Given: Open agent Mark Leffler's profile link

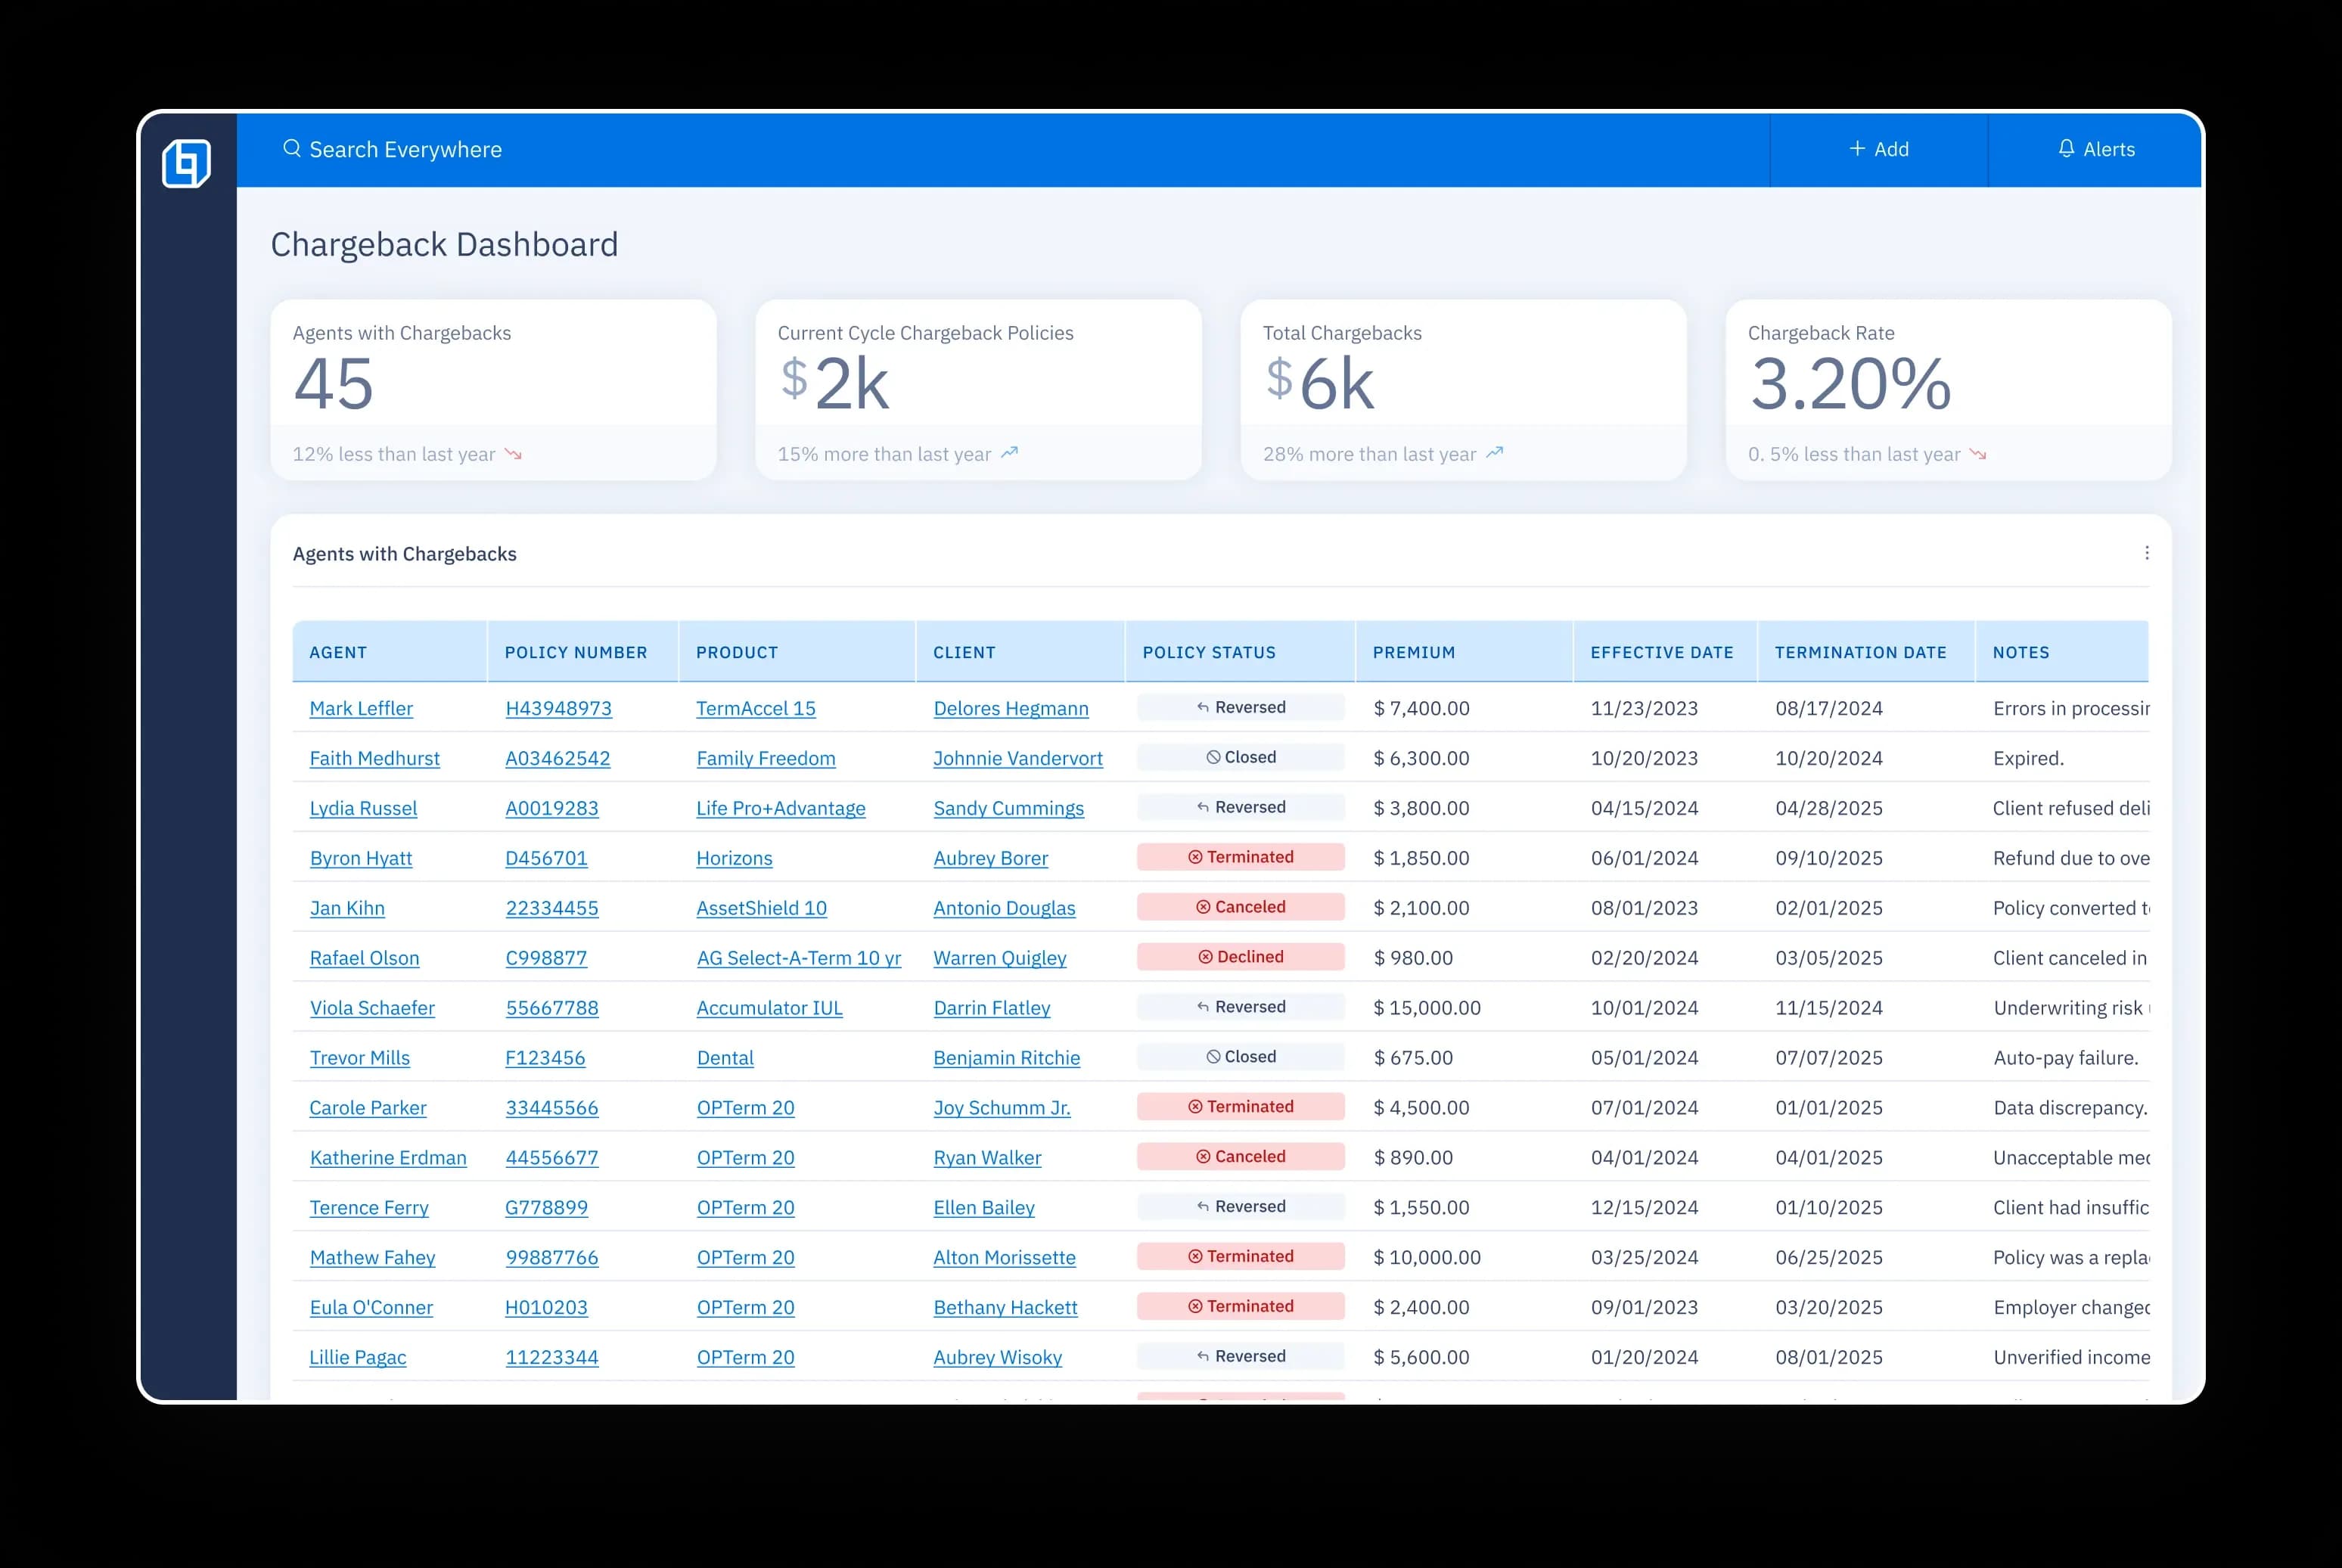Looking at the screenshot, I should pyautogui.click(x=361, y=708).
